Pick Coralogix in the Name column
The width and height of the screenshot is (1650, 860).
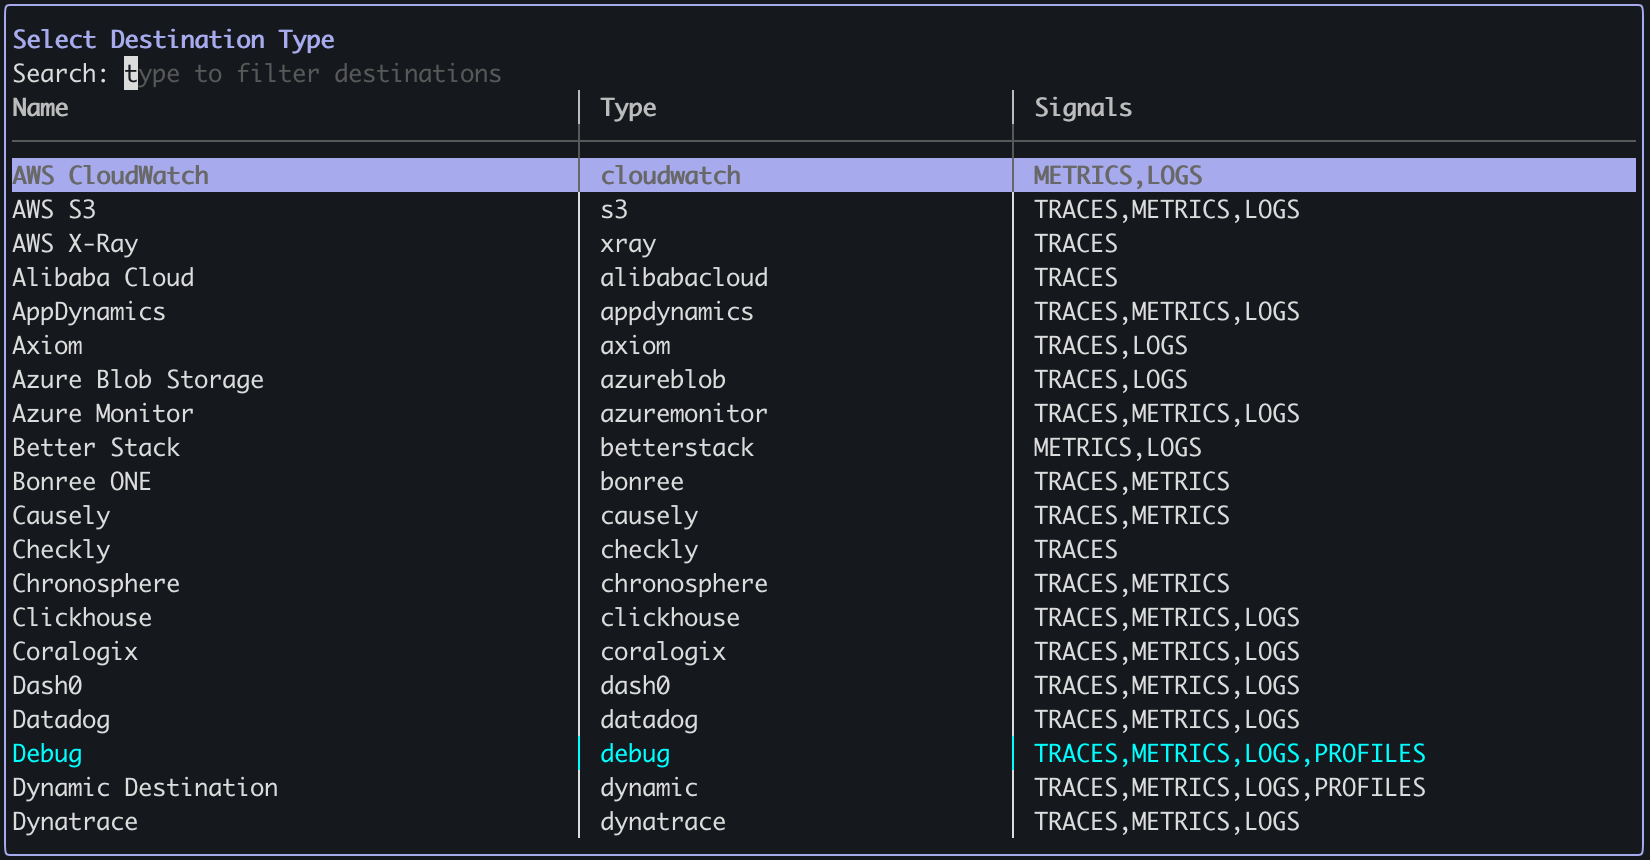(75, 652)
